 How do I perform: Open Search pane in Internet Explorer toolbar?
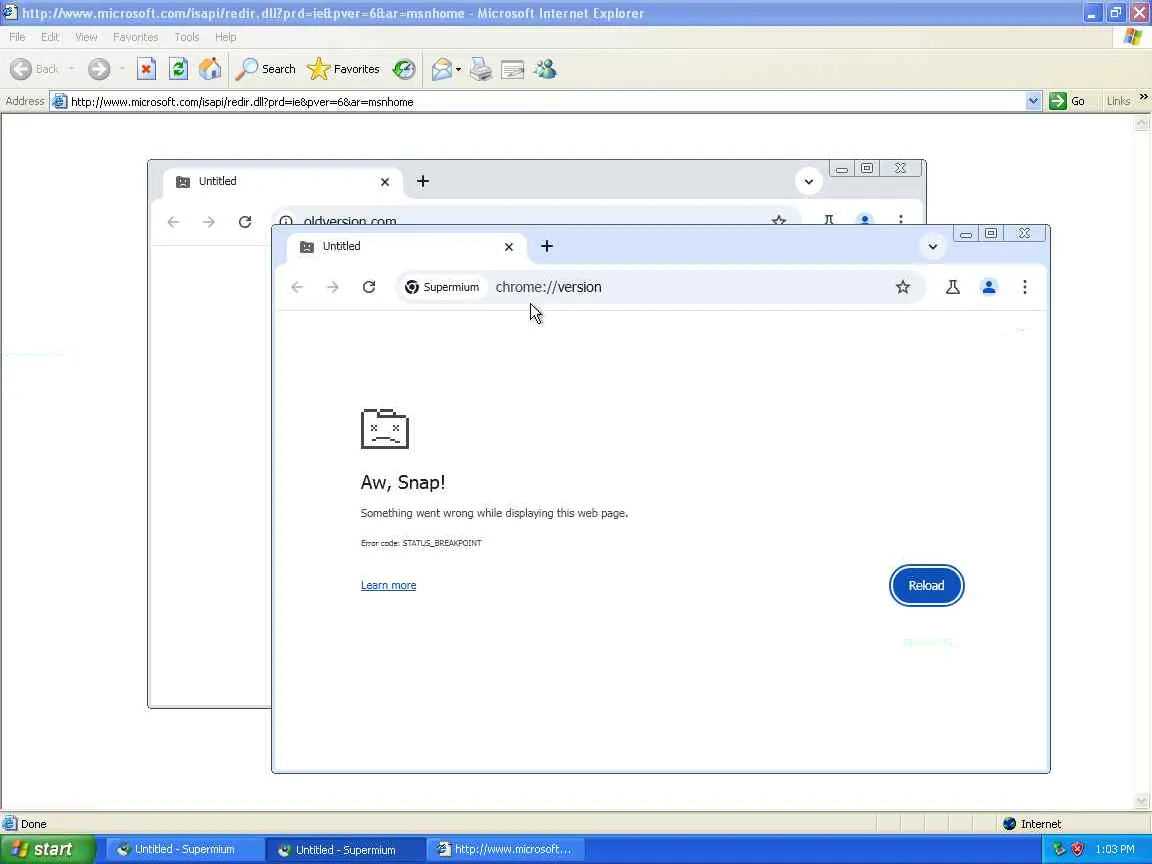point(265,69)
